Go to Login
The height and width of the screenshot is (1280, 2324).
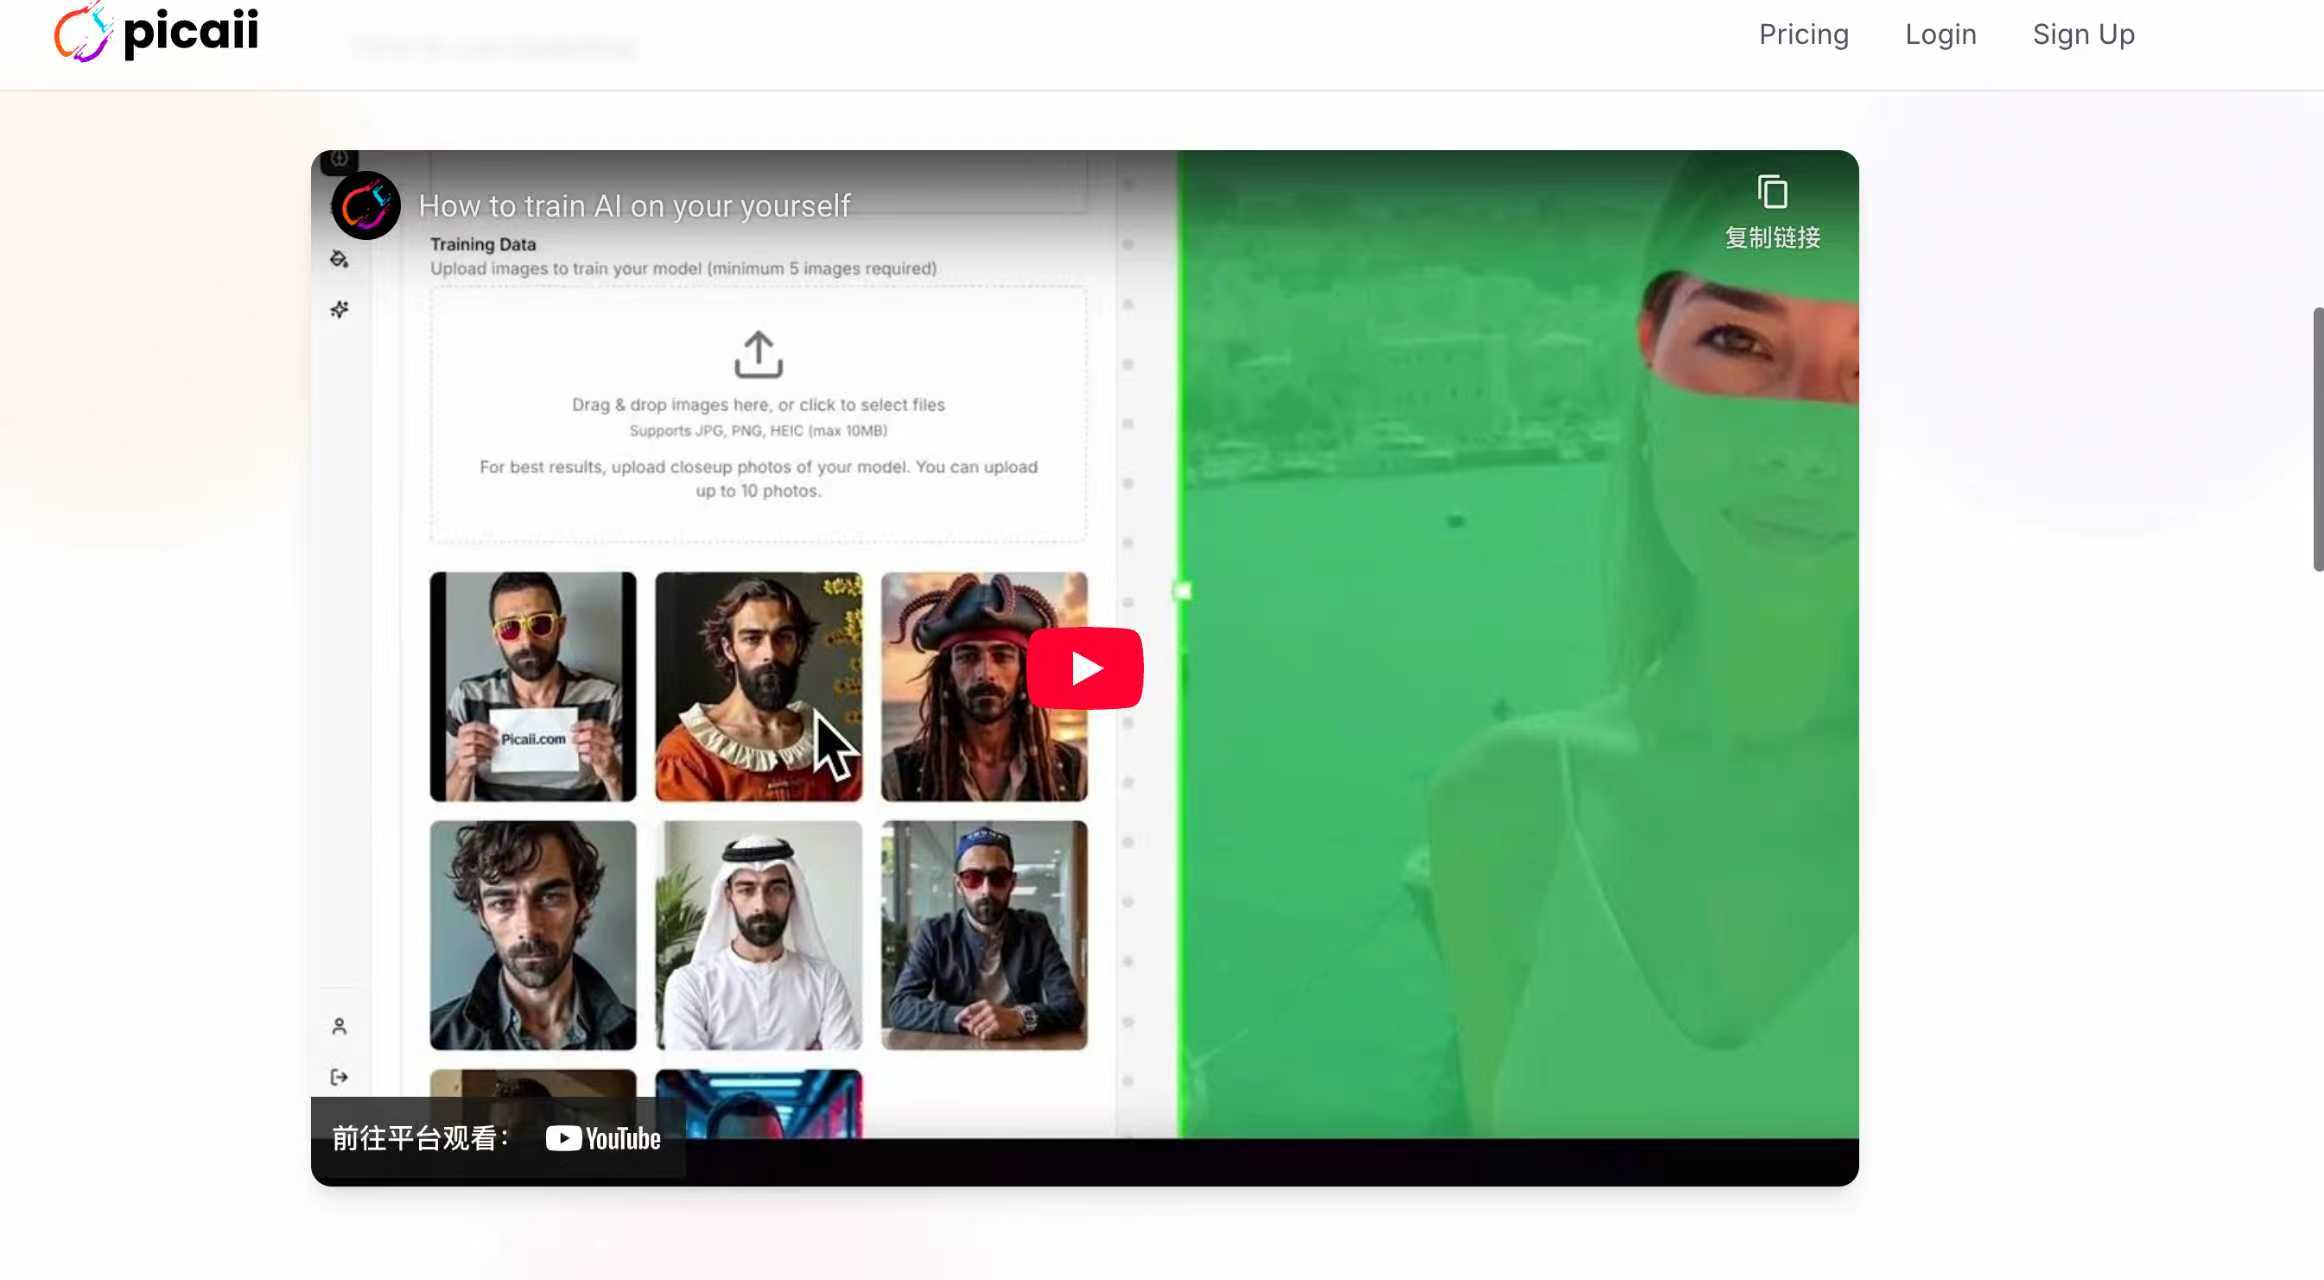click(1940, 34)
